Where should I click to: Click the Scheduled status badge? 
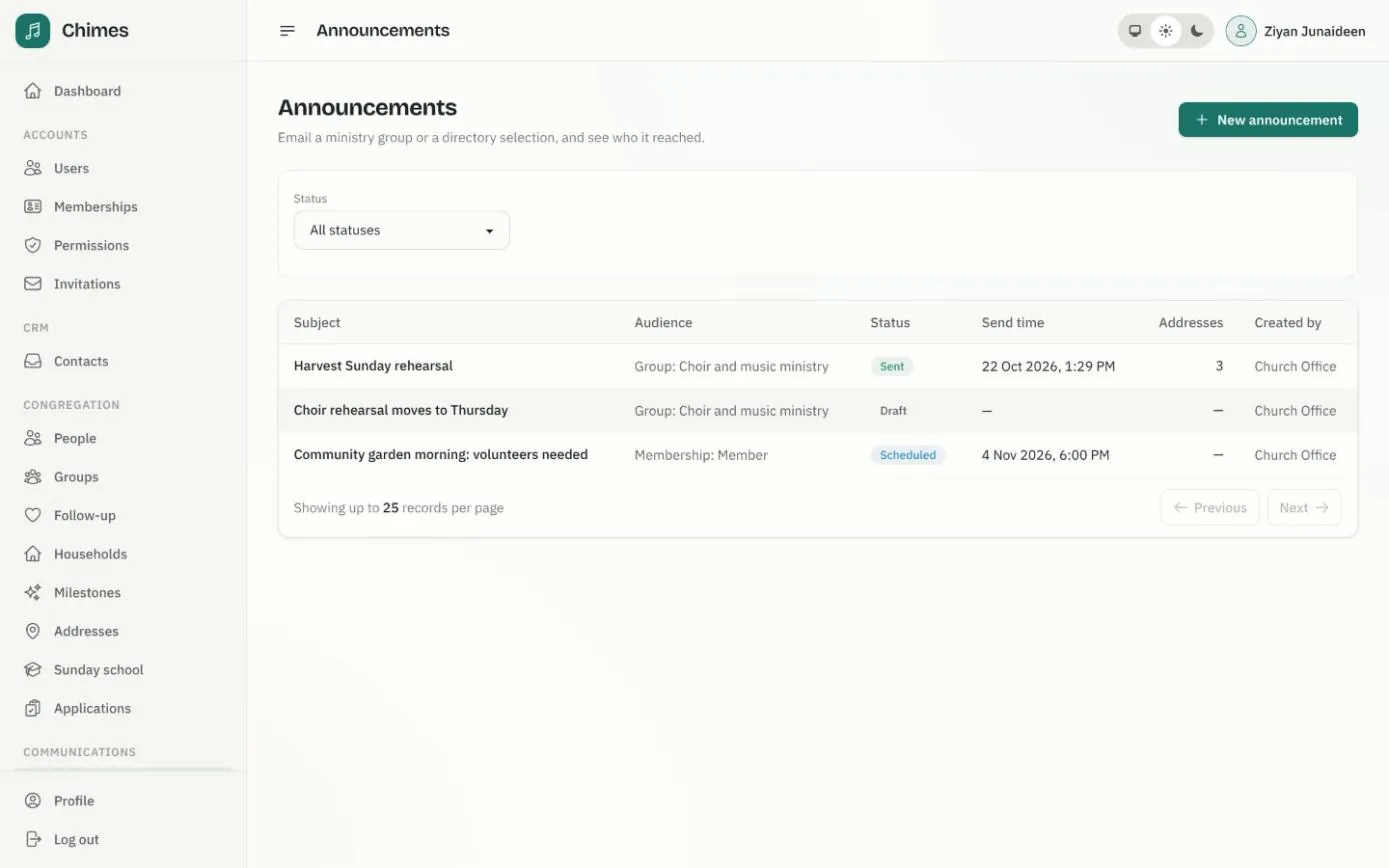[x=908, y=455]
